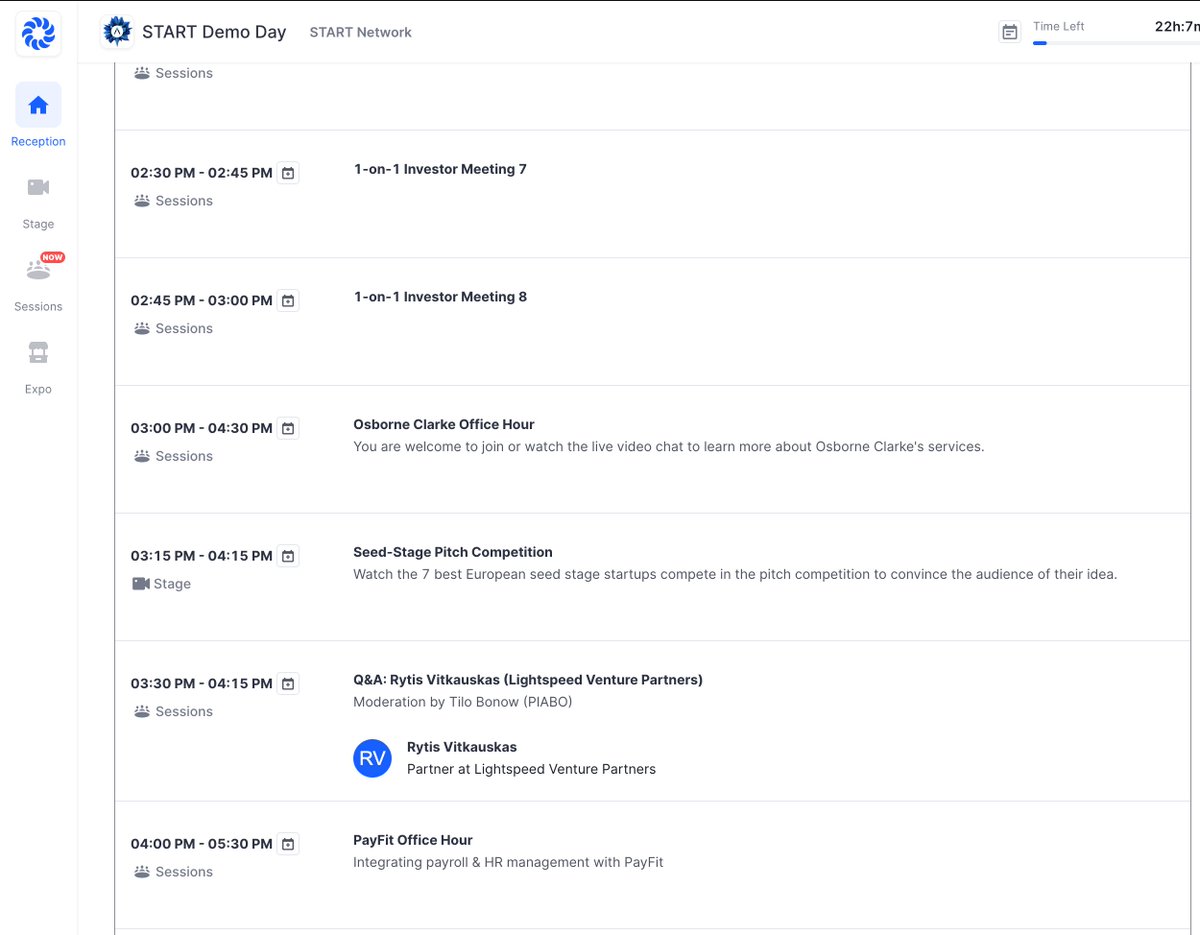Click the Time Left progress bar
The image size is (1200, 935).
tap(1116, 43)
